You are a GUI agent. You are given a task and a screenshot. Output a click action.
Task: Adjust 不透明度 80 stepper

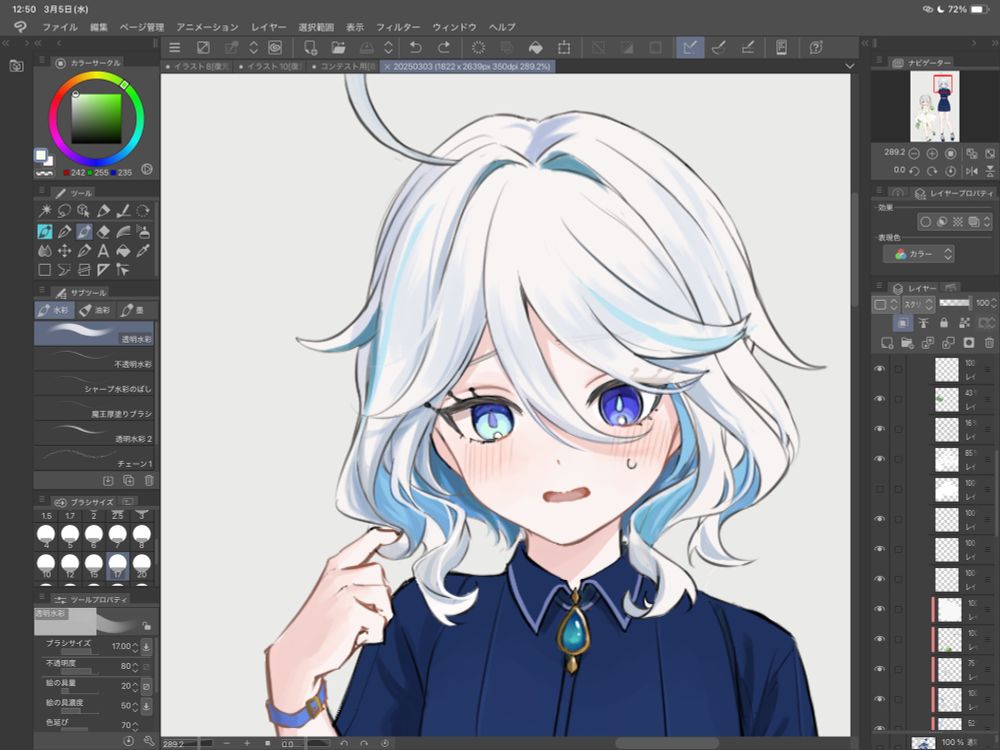pos(135,667)
